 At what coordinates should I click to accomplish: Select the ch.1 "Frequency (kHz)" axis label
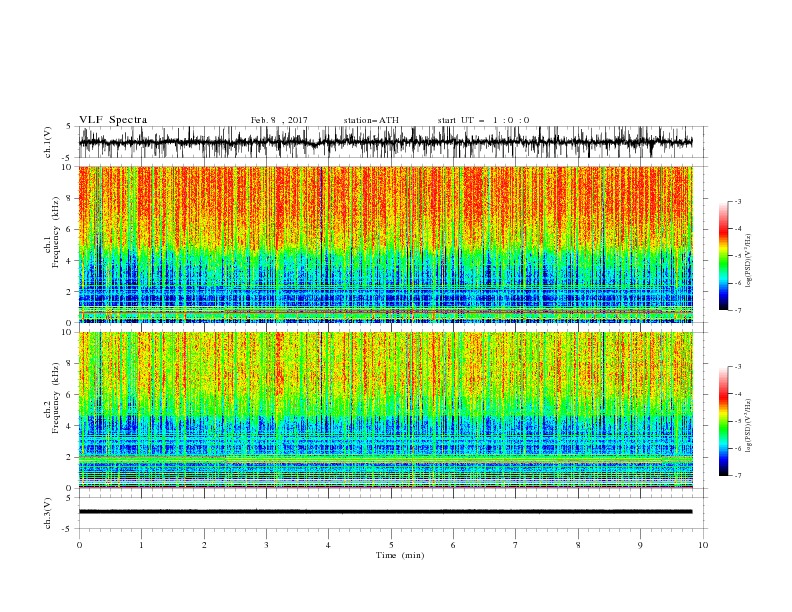point(55,233)
